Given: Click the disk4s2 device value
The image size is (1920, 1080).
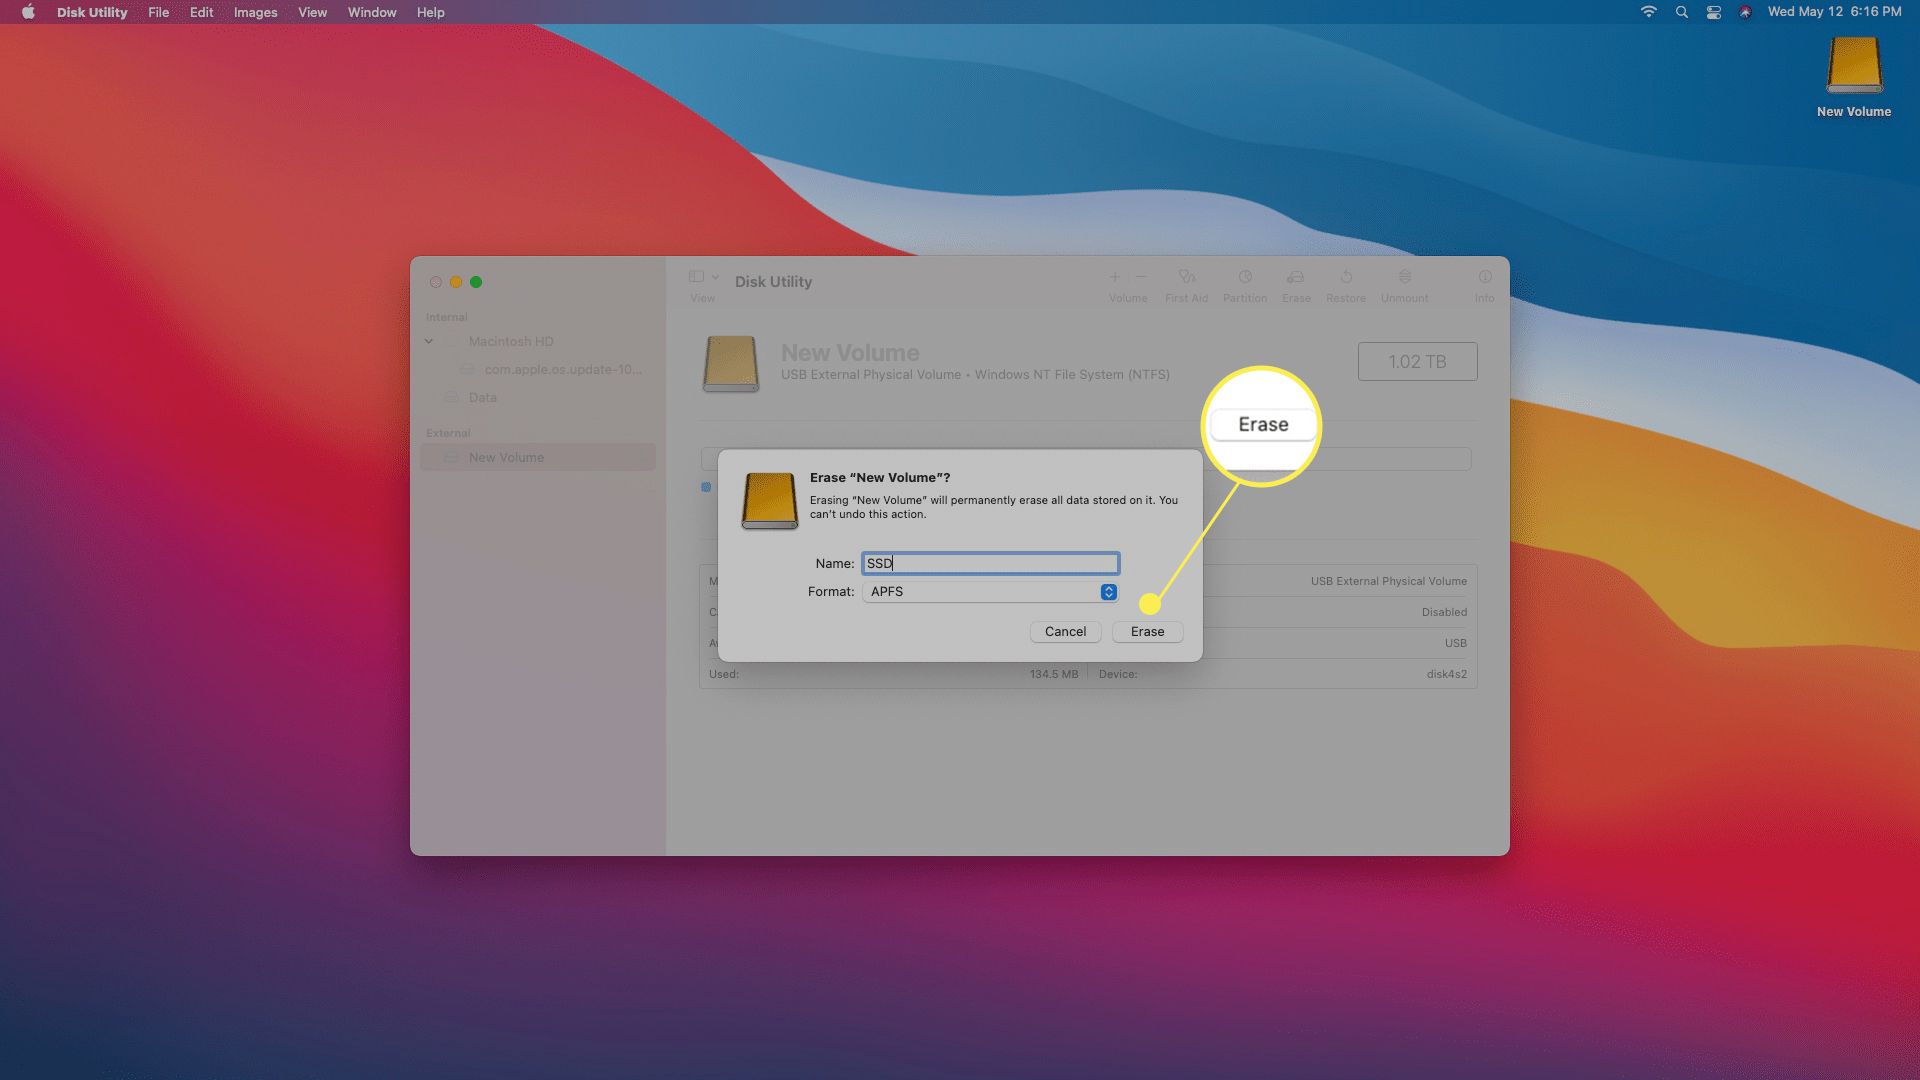Looking at the screenshot, I should tap(1446, 674).
